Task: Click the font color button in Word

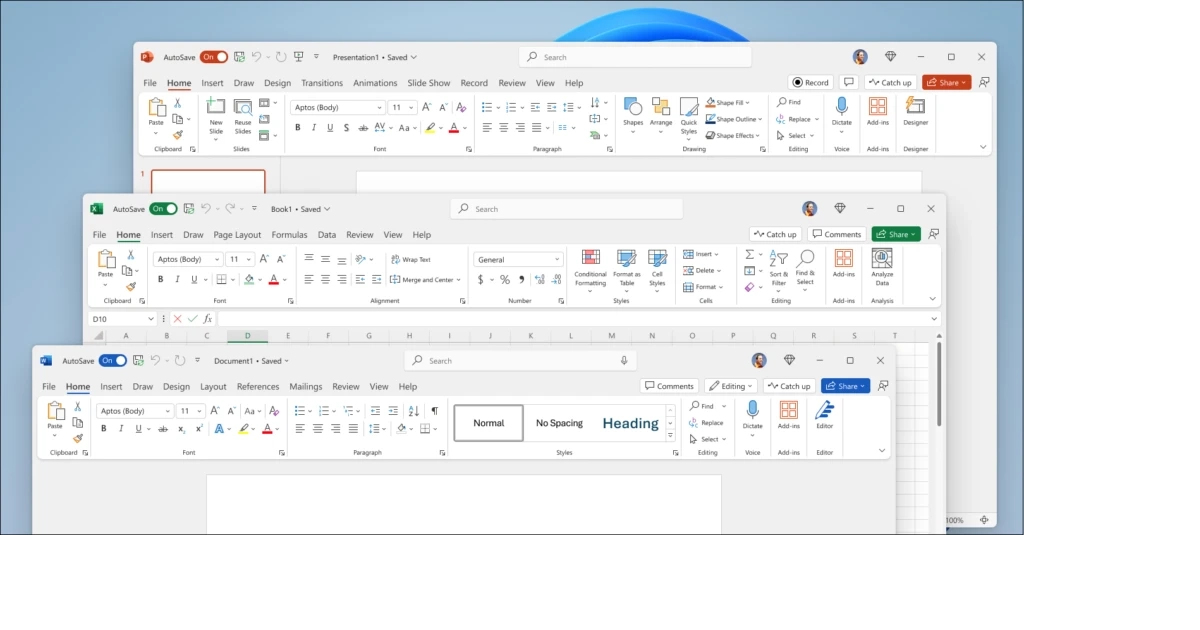Action: point(266,429)
